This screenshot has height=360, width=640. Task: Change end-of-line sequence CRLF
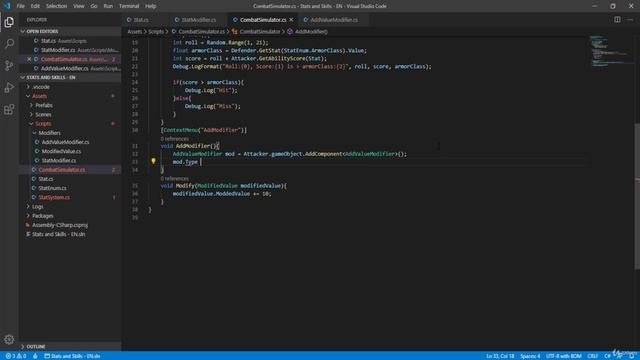tap(592, 356)
